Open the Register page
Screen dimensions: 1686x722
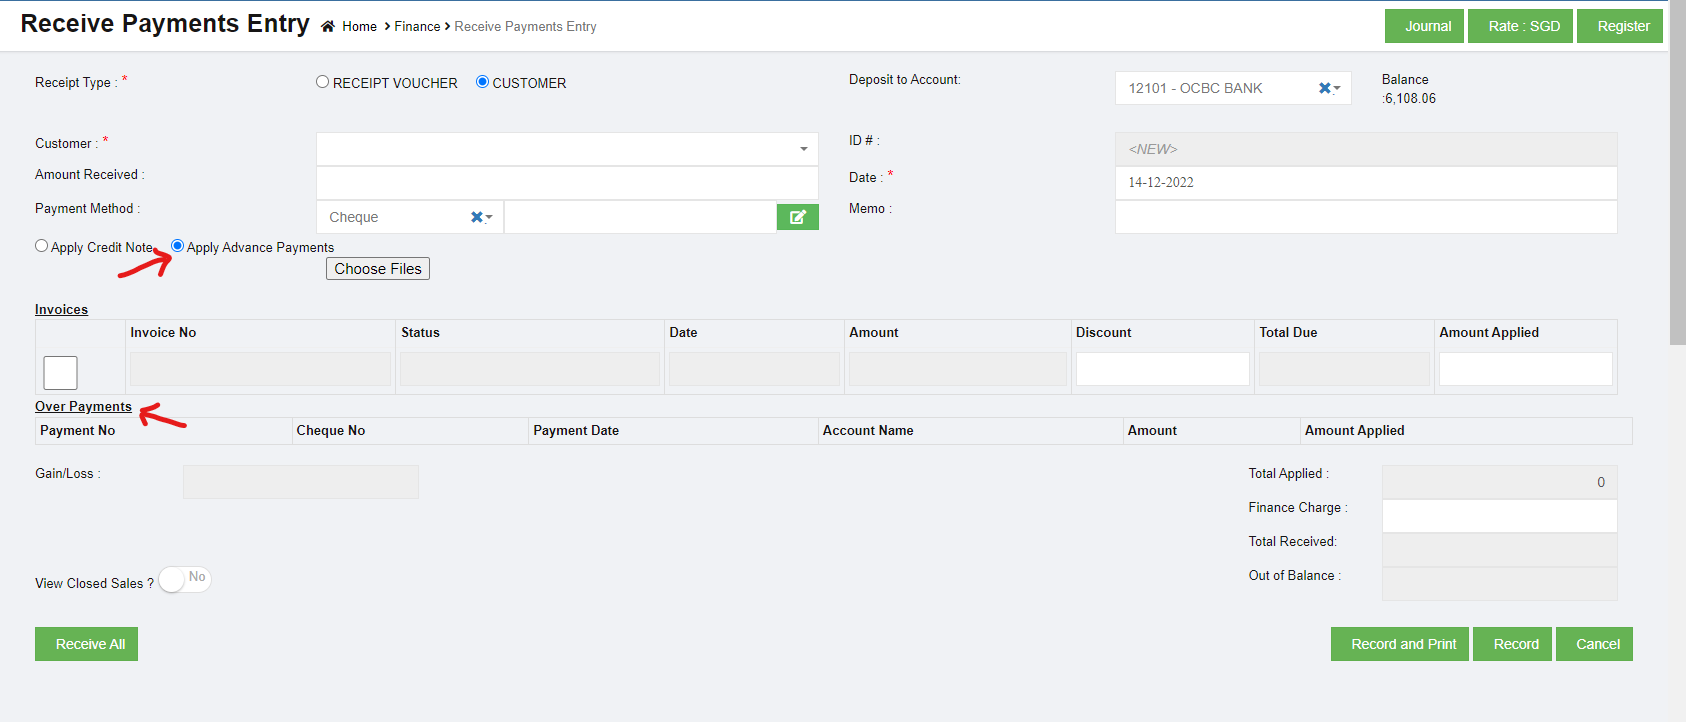1620,26
